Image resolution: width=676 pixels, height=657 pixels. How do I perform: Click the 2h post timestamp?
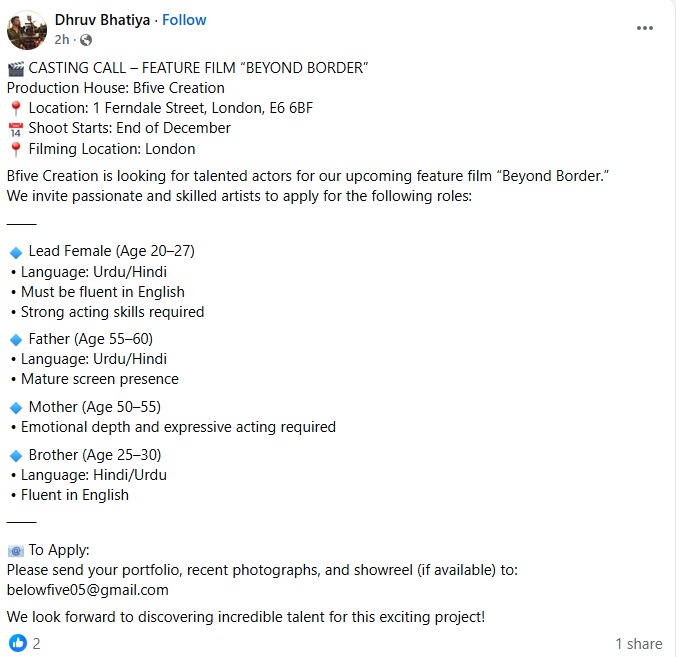[62, 40]
